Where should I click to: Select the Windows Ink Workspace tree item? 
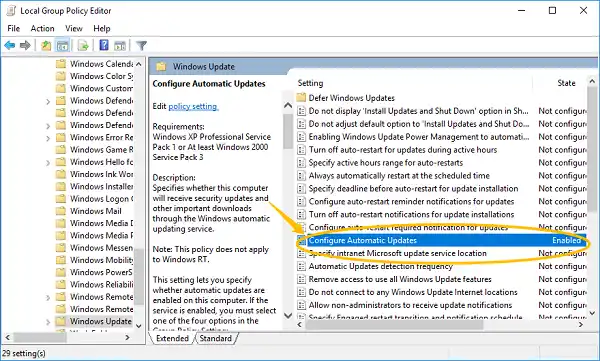(101, 174)
